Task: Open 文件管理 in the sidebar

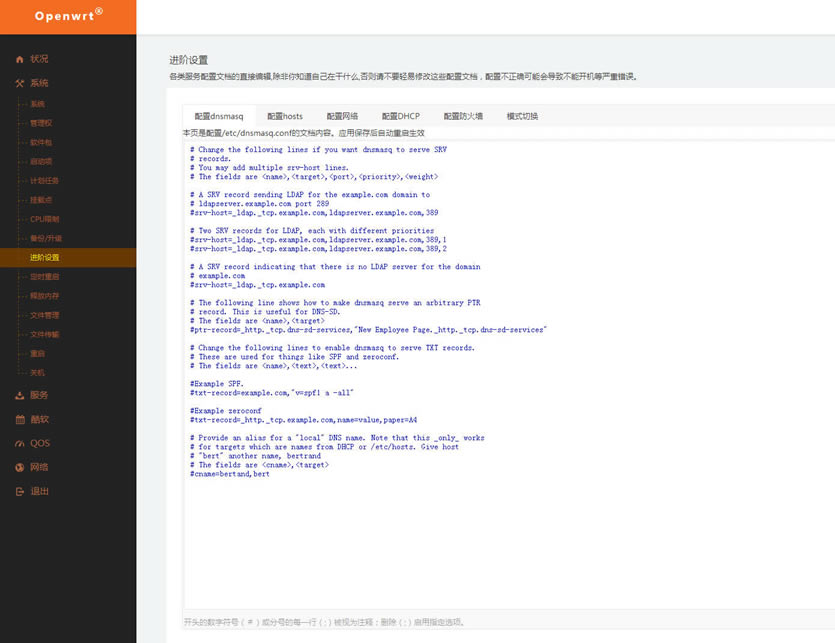Action: pos(44,315)
